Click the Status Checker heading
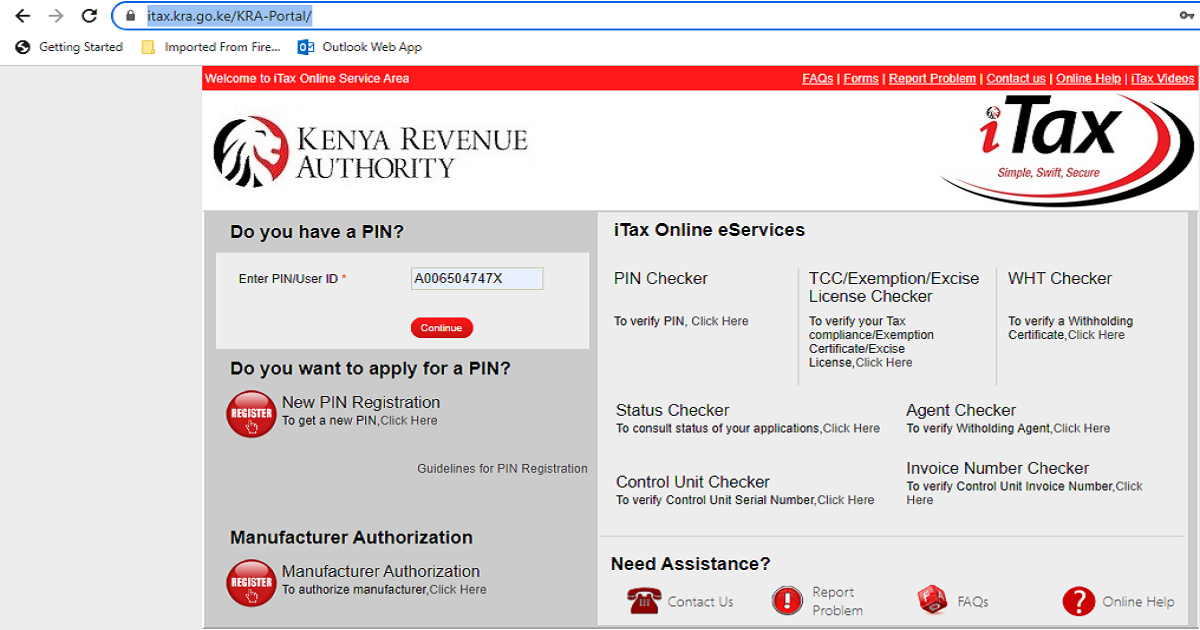 [x=673, y=410]
